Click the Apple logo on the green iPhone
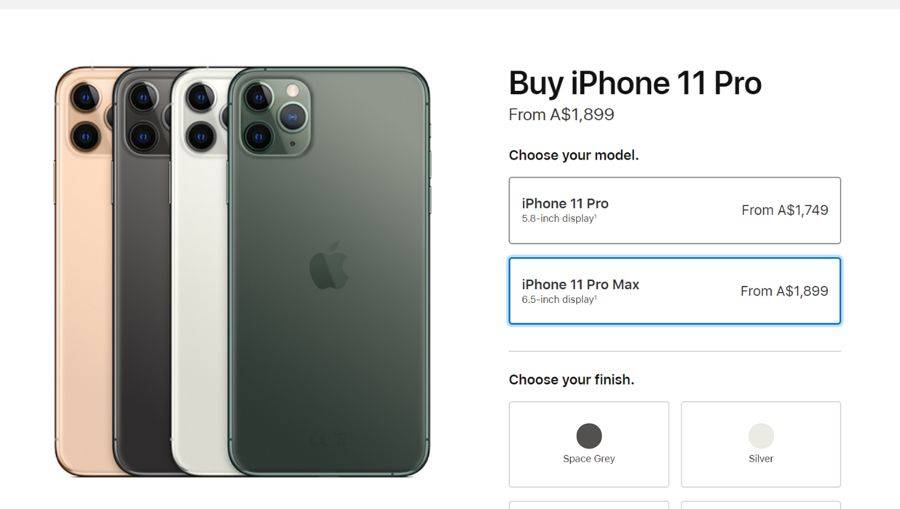The image size is (900, 509). (x=329, y=266)
